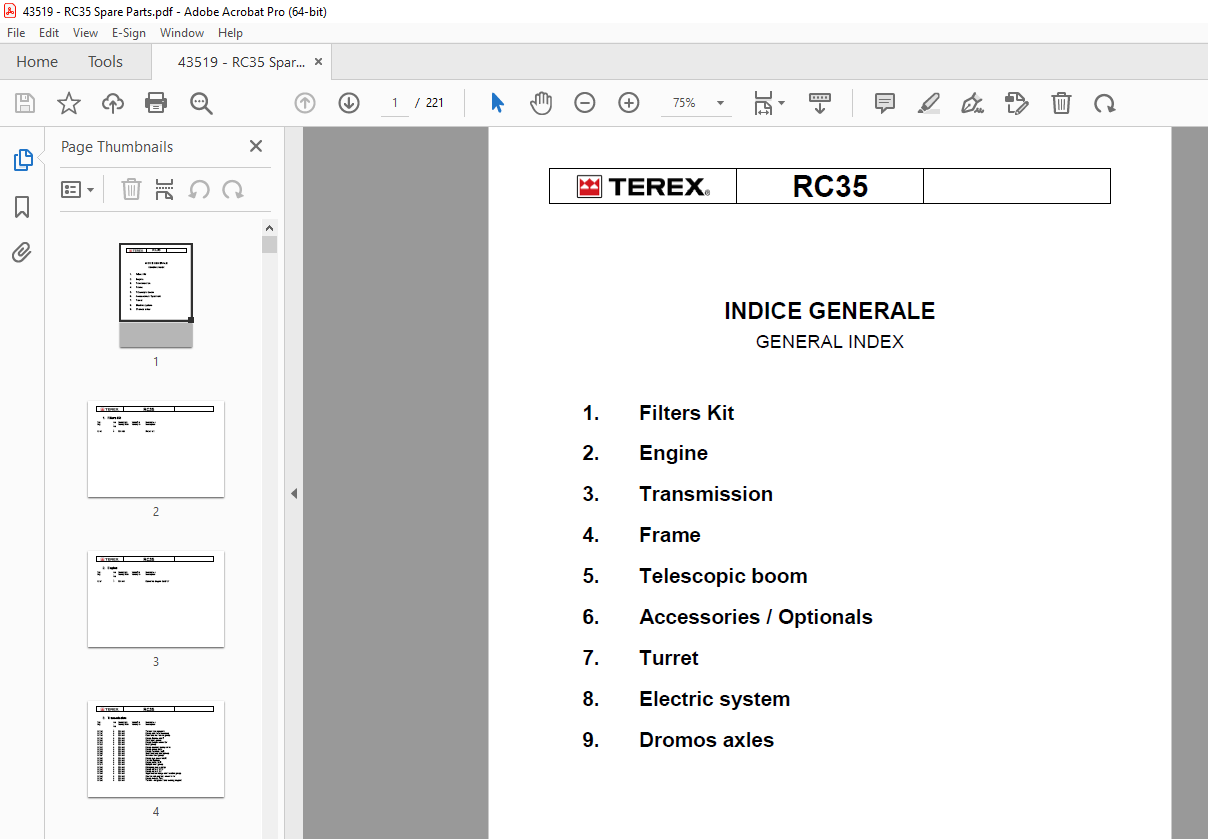Select page 3 thumbnail
1208x839 pixels.
coord(156,599)
